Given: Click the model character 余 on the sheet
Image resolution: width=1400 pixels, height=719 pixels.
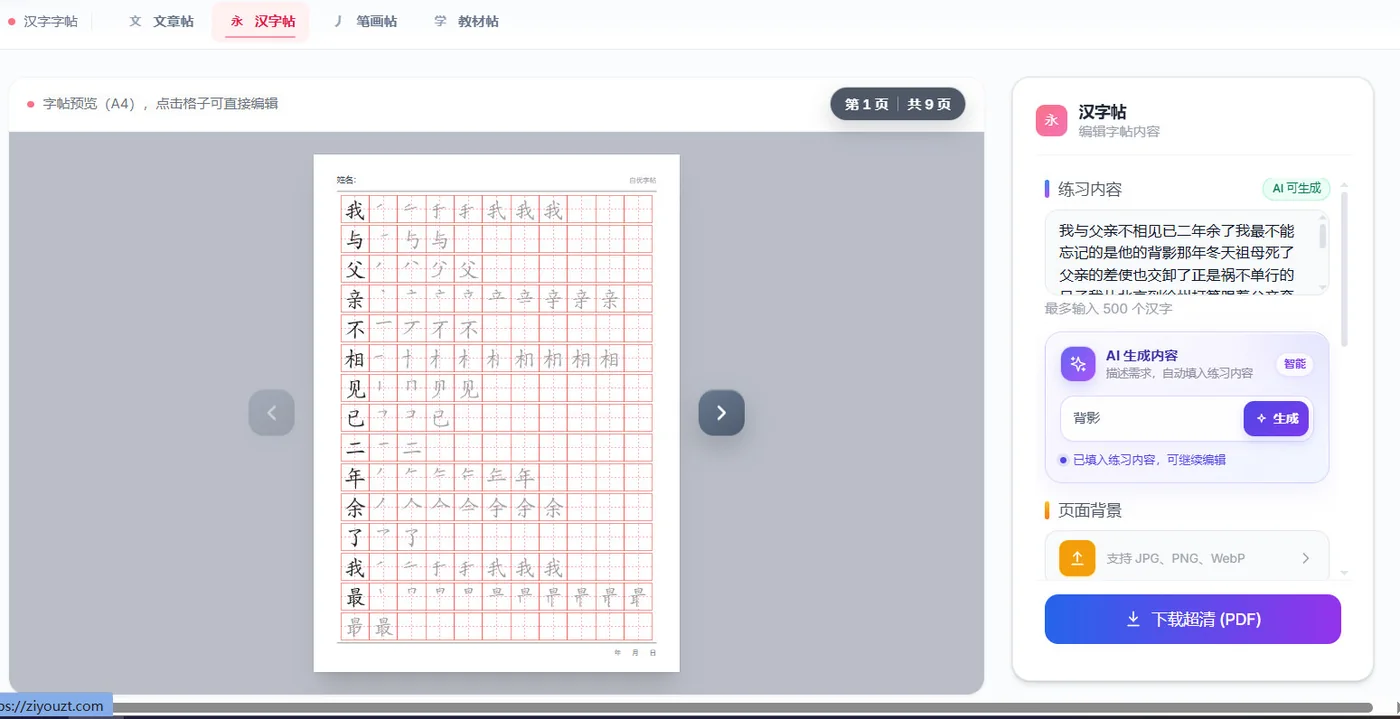Looking at the screenshot, I should 355,508.
